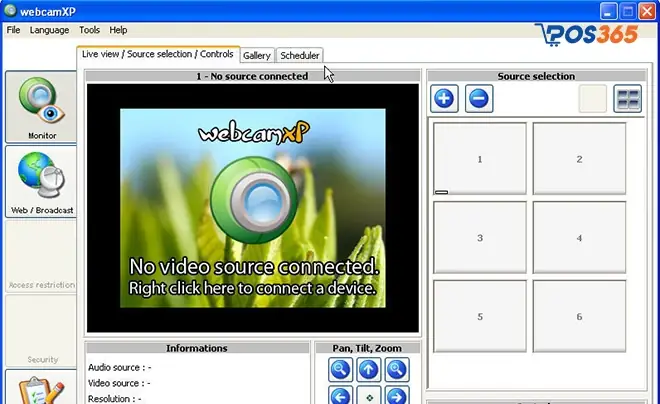Open the Security section in the sidebar
Screen dimensions: 660x404
point(41,330)
